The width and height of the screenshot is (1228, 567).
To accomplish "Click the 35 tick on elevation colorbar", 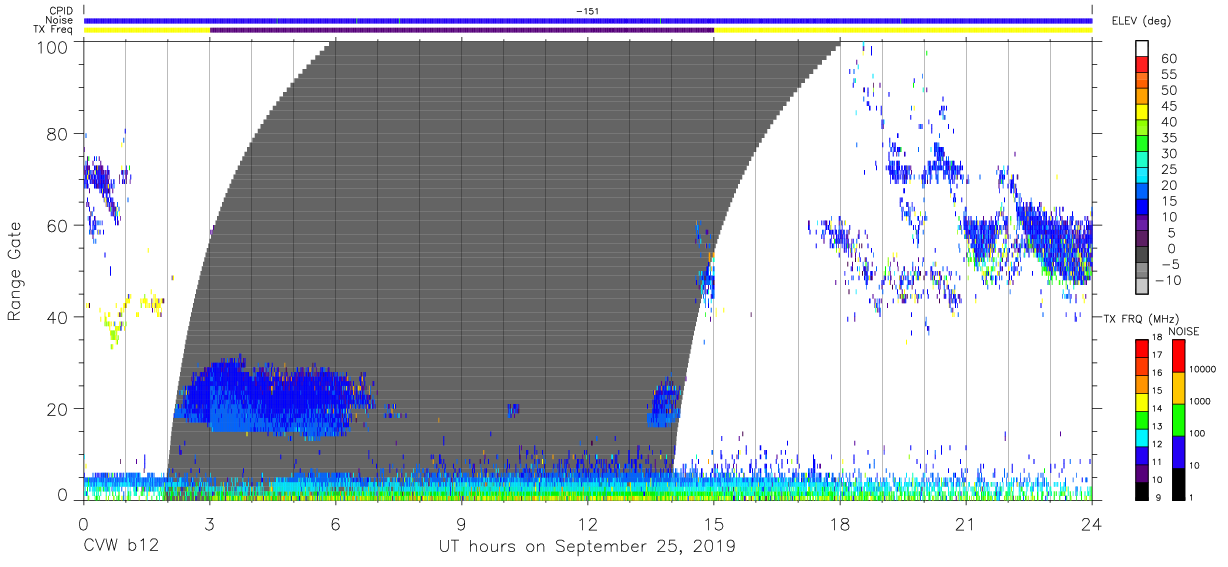I will [x=1168, y=138].
